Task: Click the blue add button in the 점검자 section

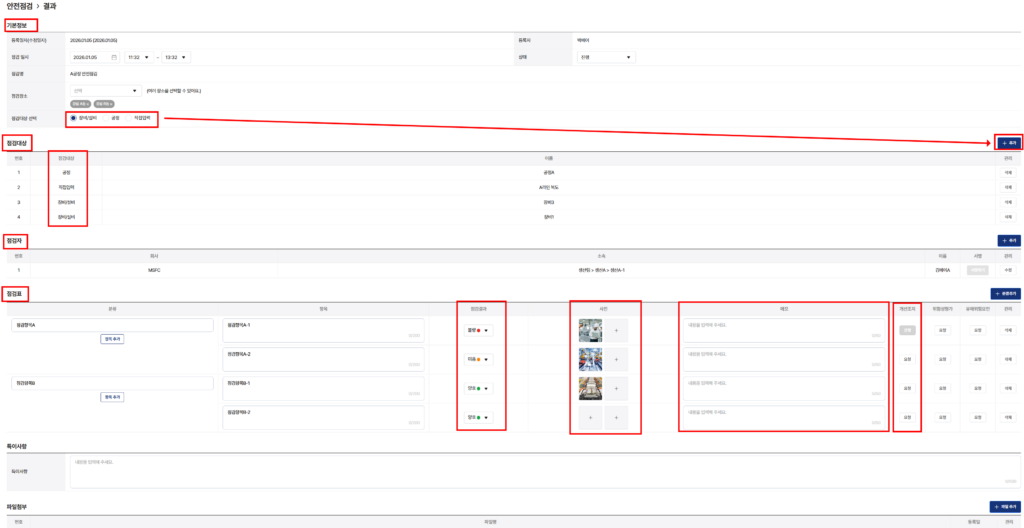Action: (1008, 240)
